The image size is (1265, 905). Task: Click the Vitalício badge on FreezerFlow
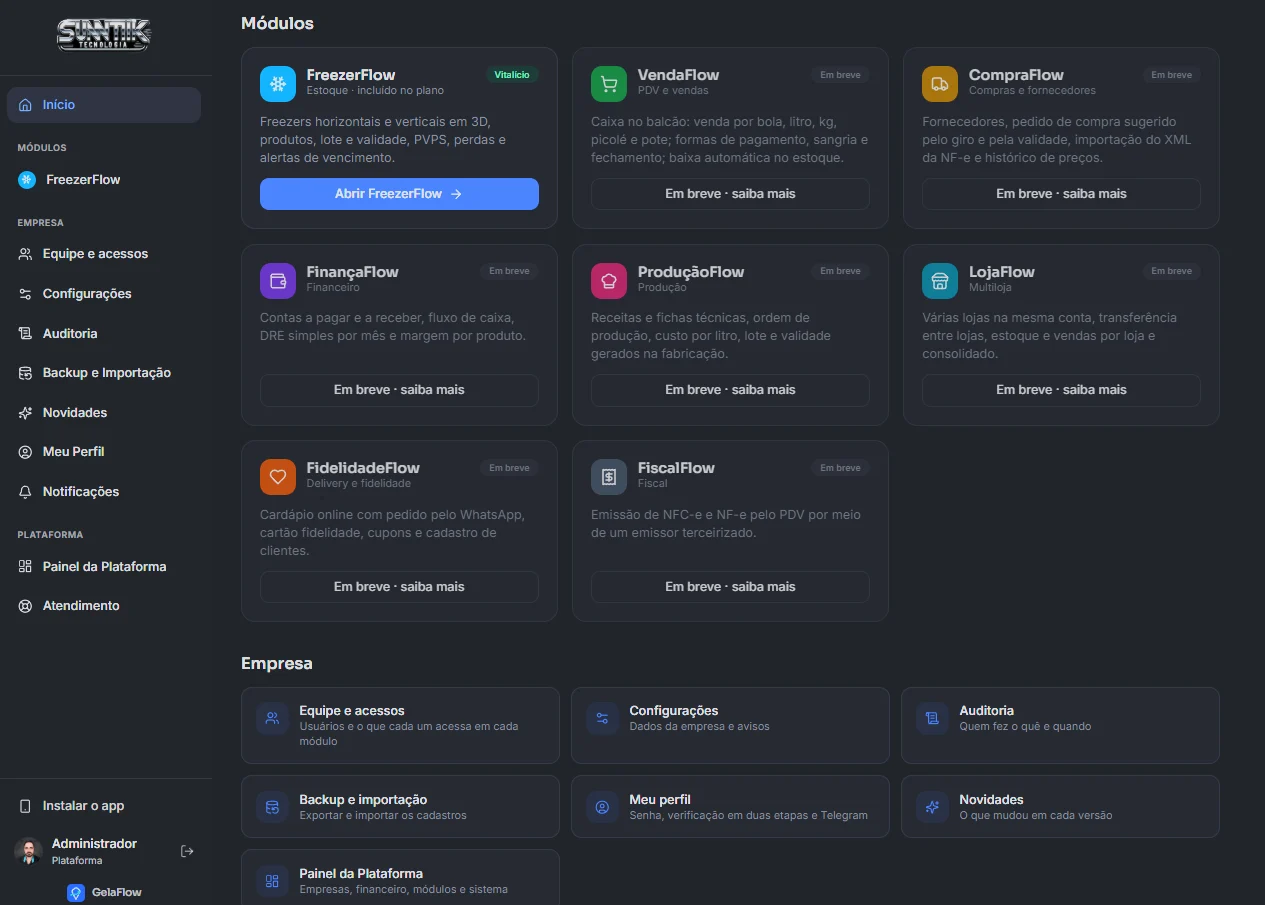(512, 75)
